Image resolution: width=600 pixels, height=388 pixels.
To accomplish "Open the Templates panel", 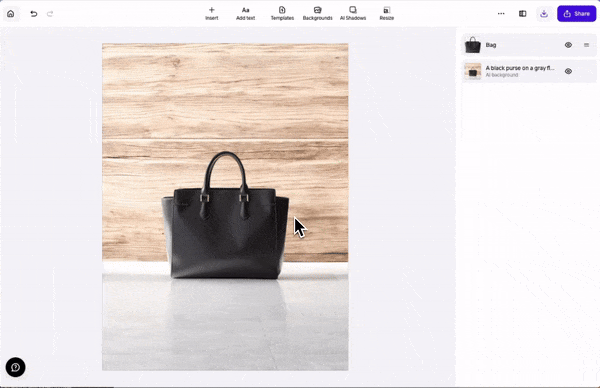I will pyautogui.click(x=282, y=13).
